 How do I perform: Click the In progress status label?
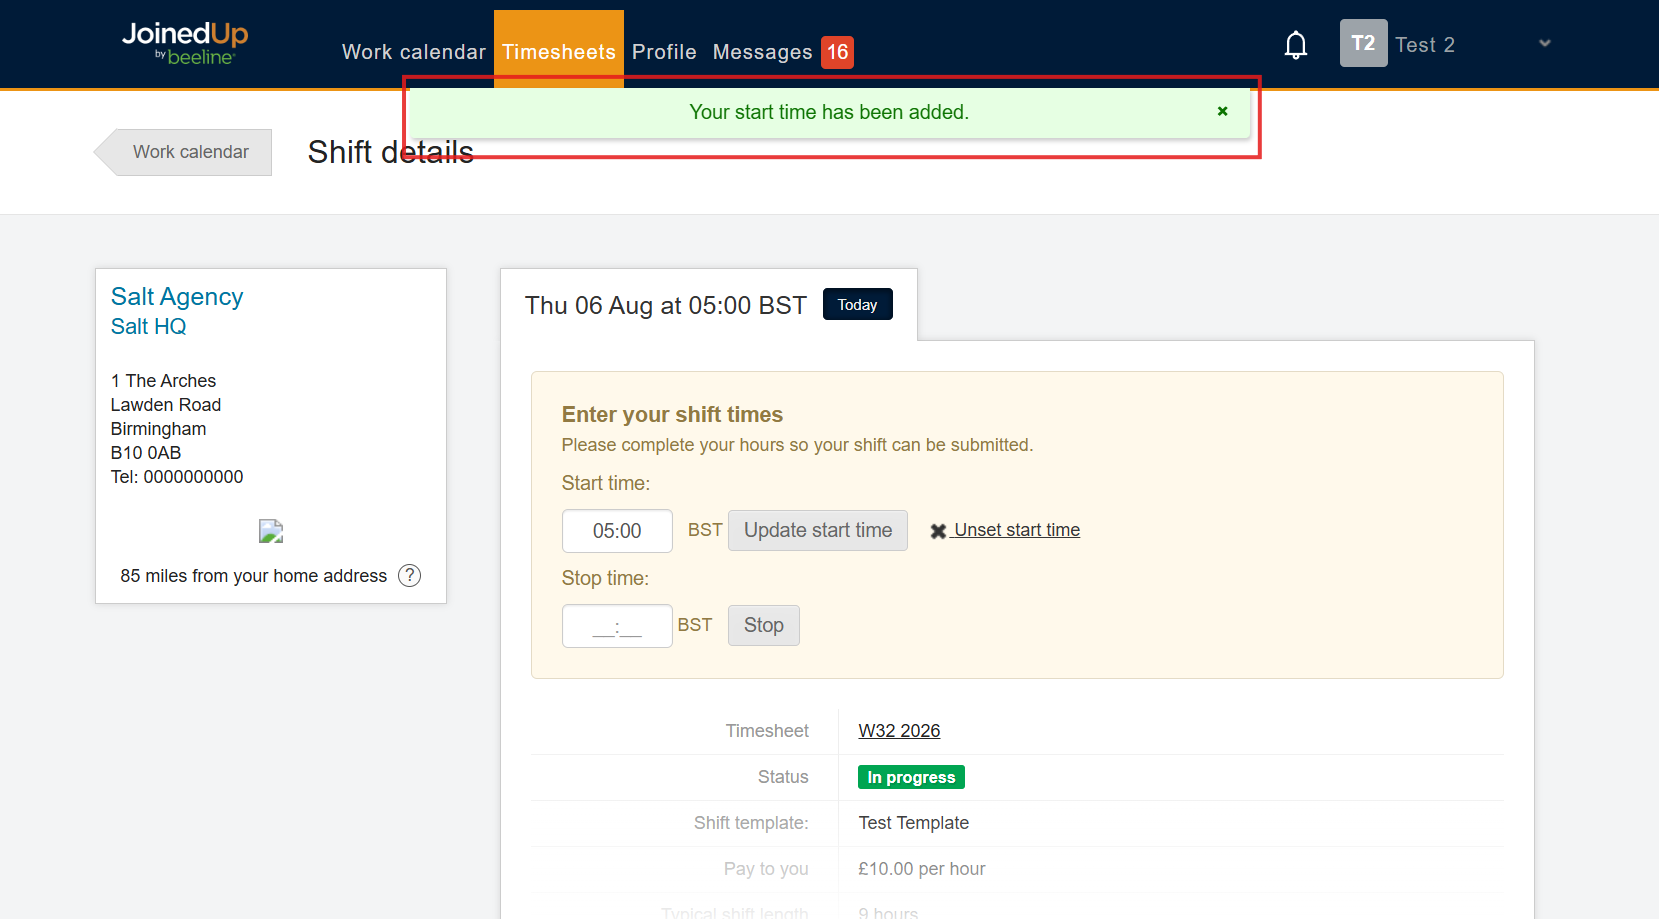(x=911, y=777)
